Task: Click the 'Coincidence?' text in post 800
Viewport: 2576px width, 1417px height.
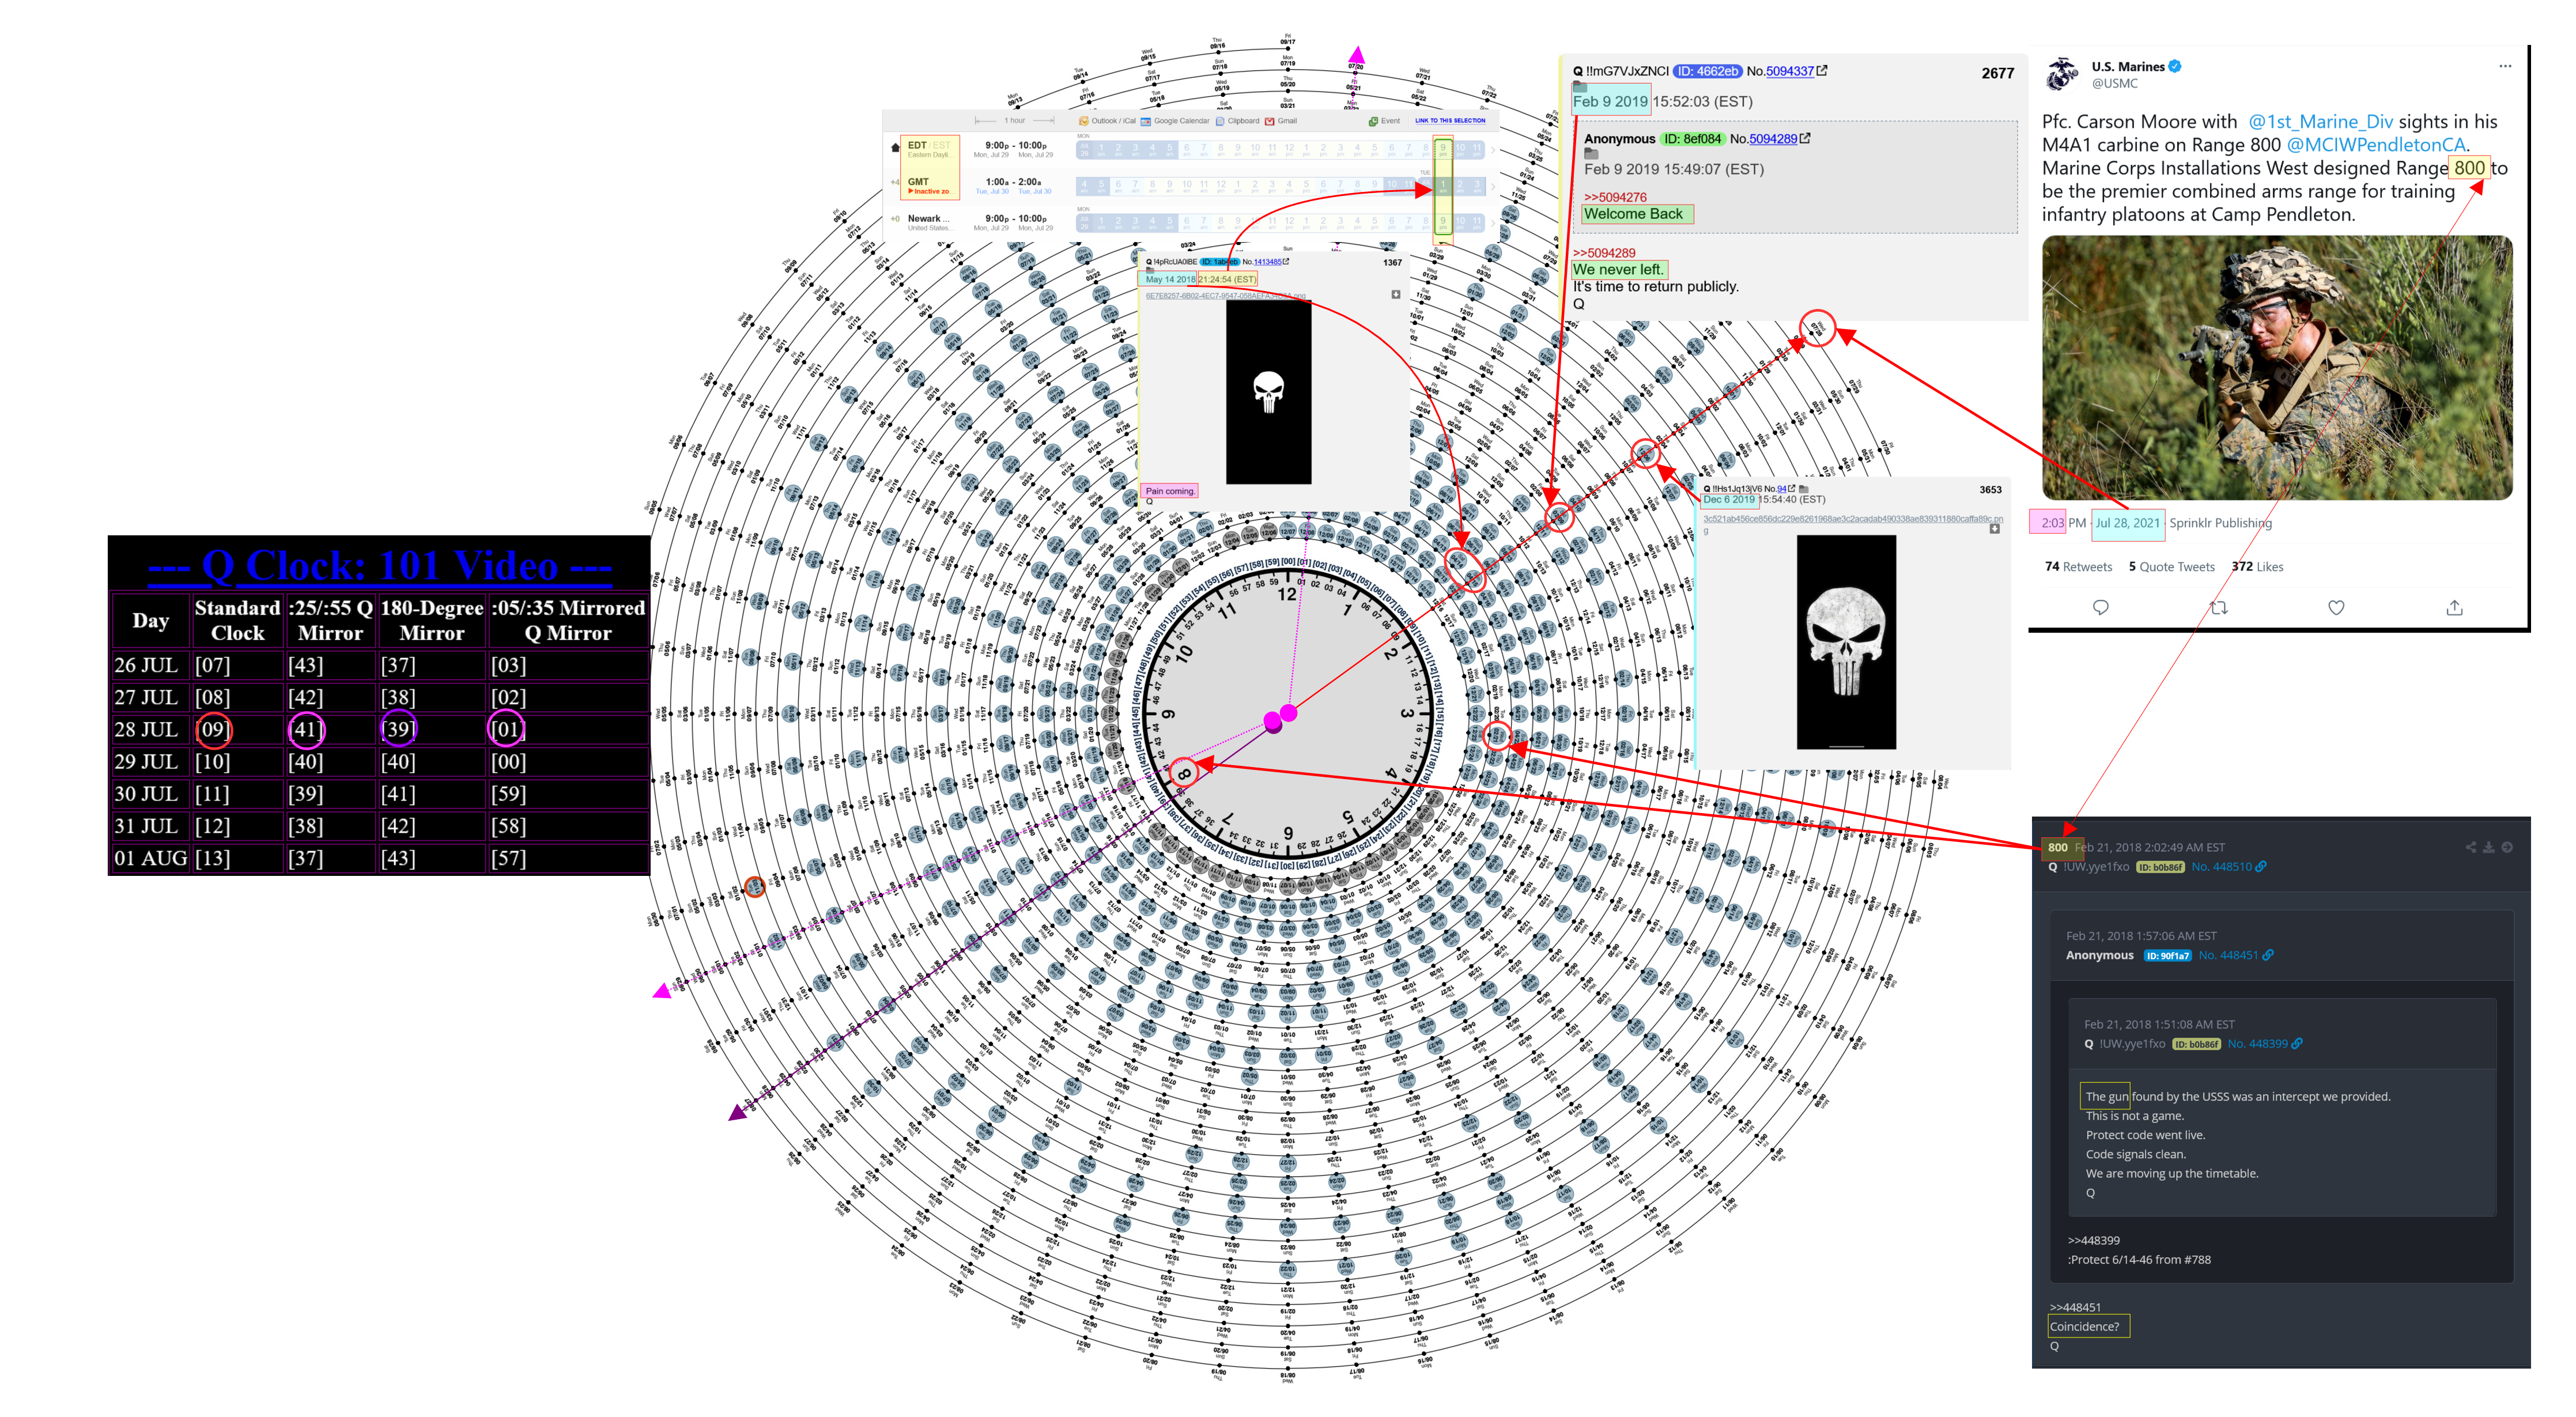Action: click(2084, 1327)
